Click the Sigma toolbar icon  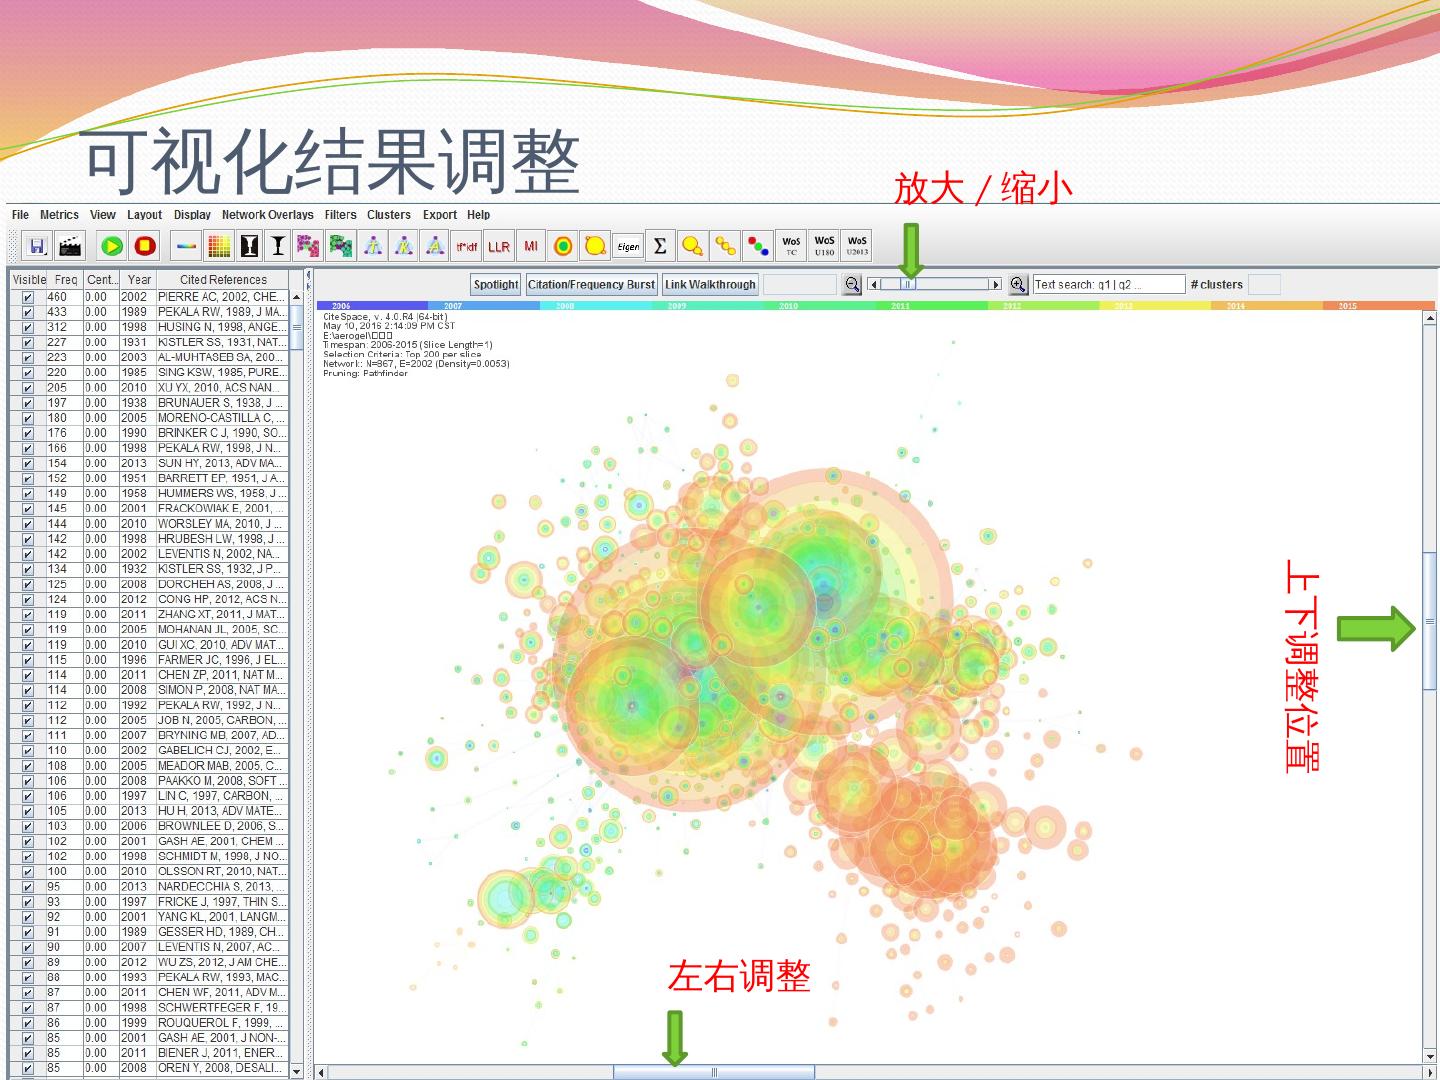660,246
